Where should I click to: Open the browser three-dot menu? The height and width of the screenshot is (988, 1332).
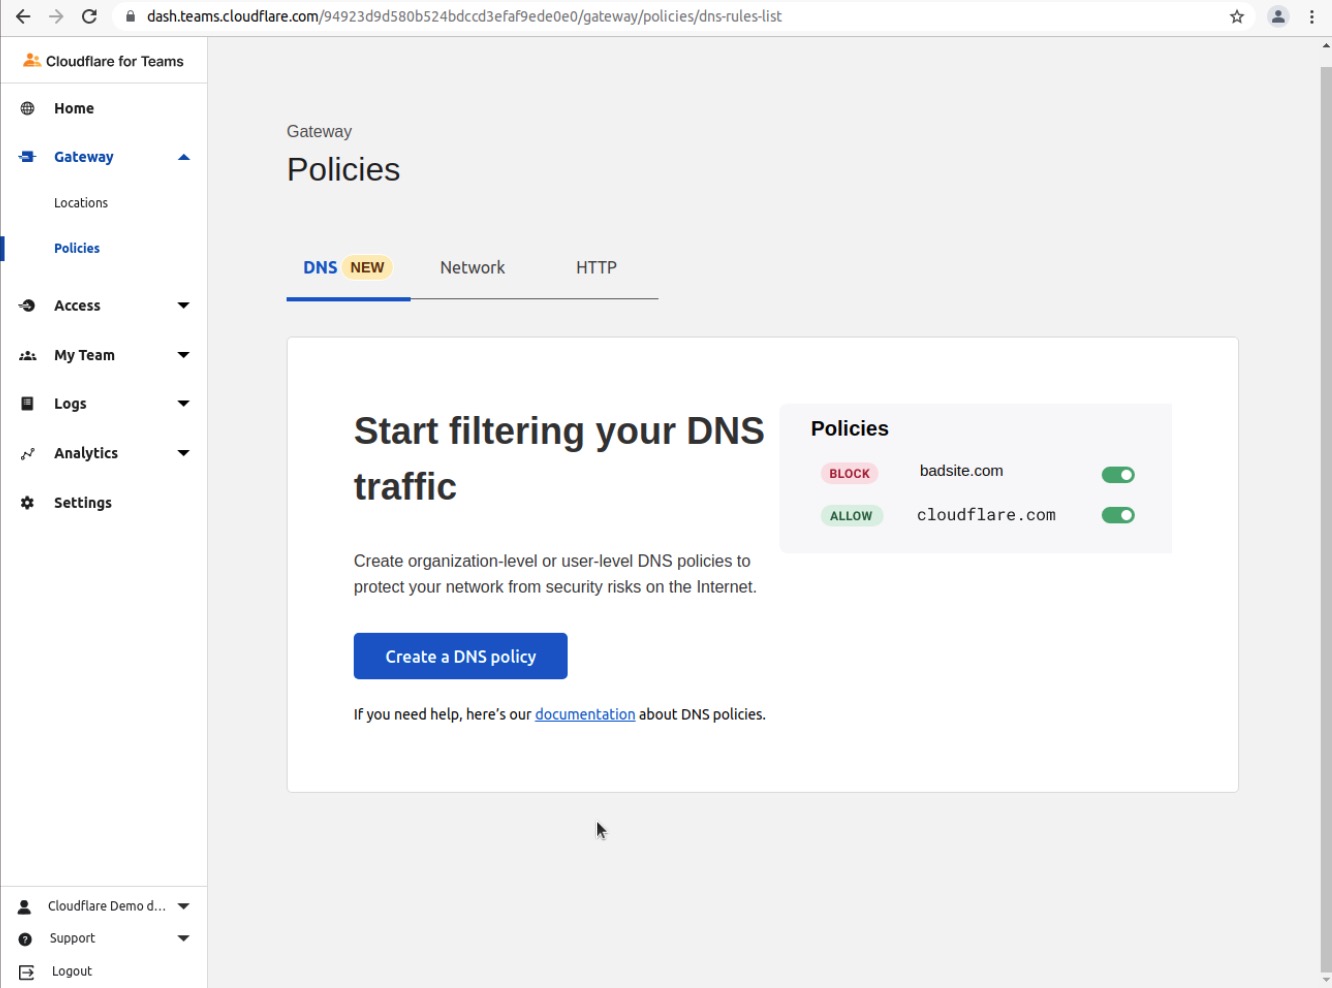click(1312, 17)
